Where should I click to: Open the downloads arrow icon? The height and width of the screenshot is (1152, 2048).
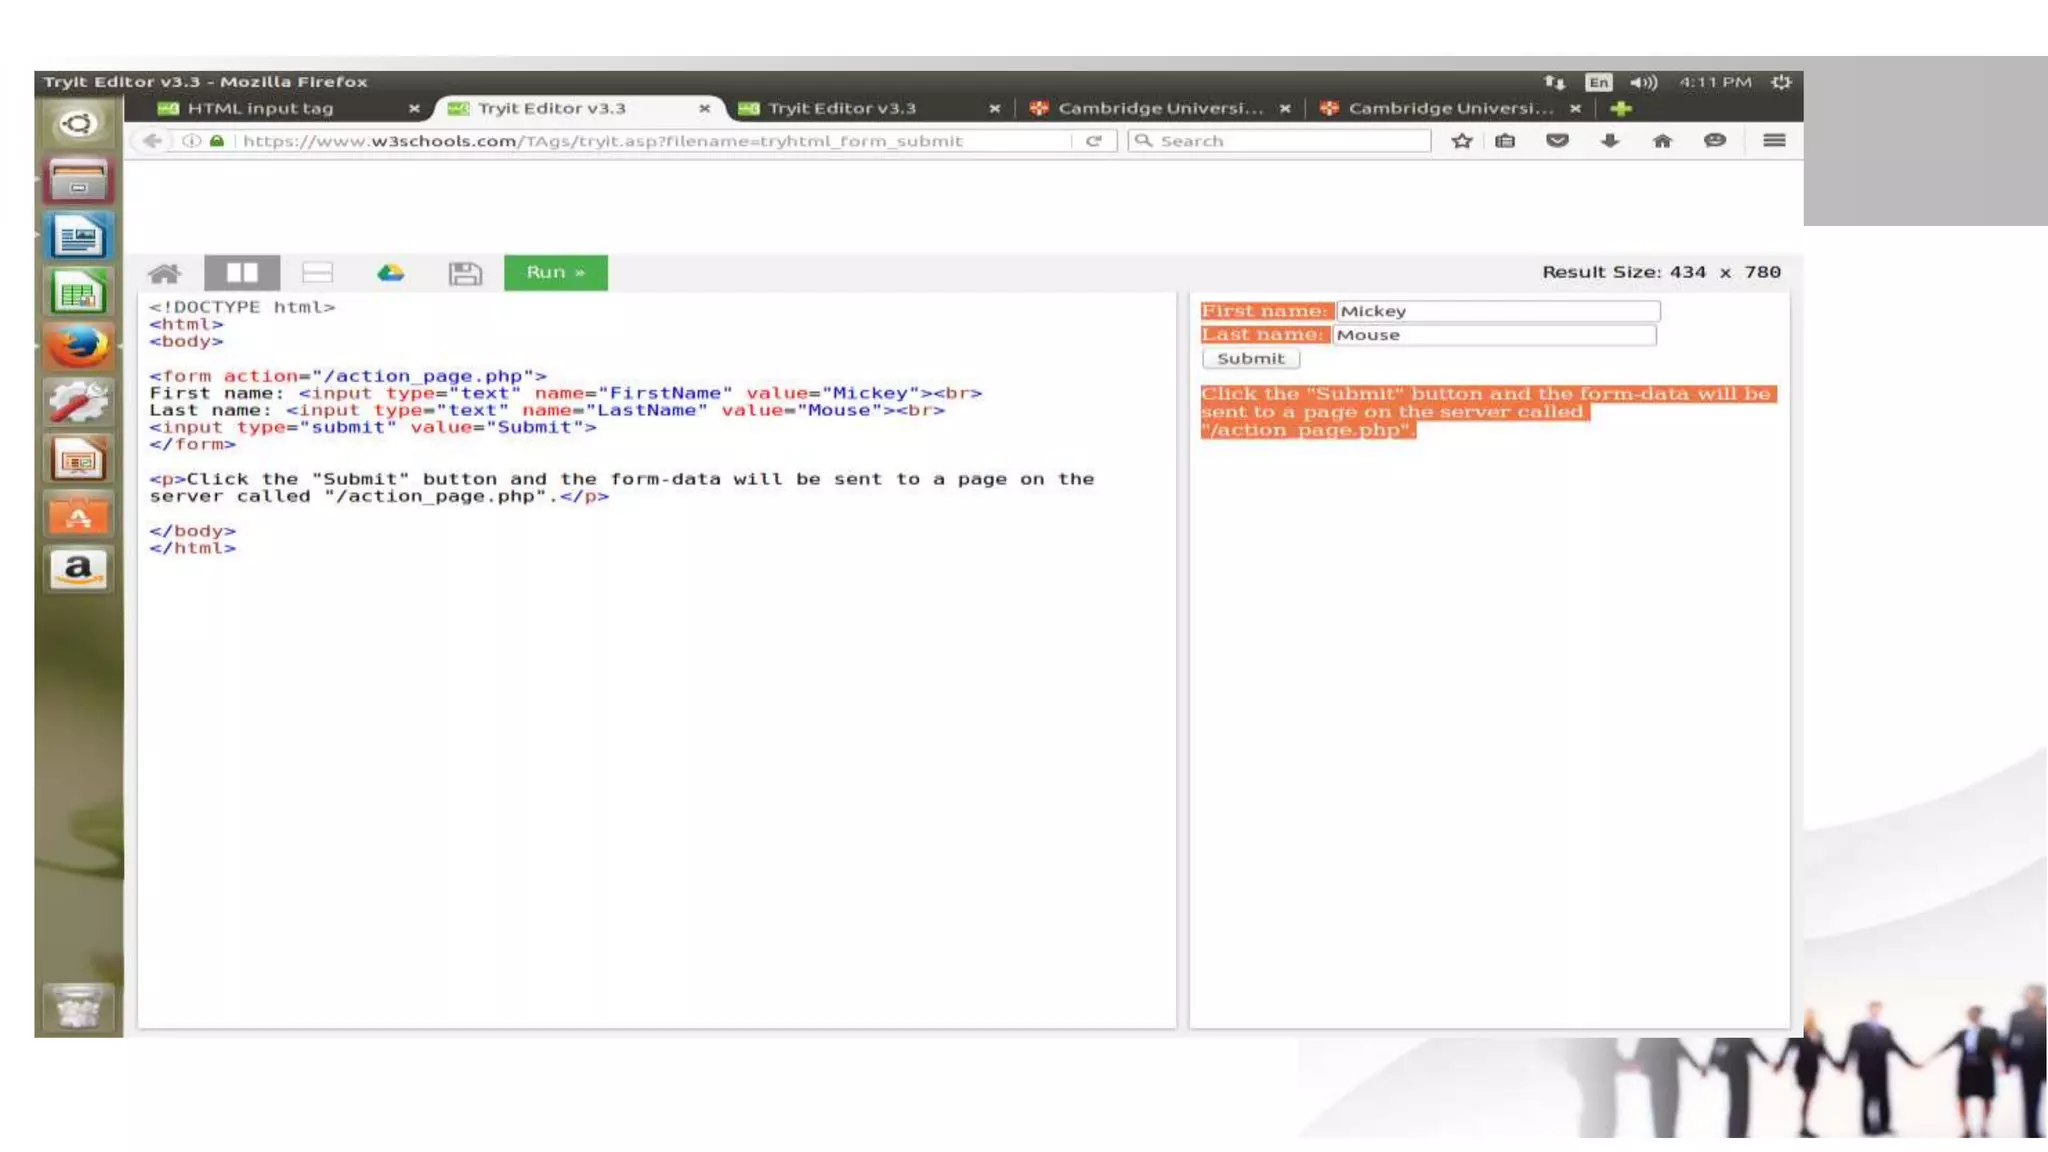[x=1609, y=141]
